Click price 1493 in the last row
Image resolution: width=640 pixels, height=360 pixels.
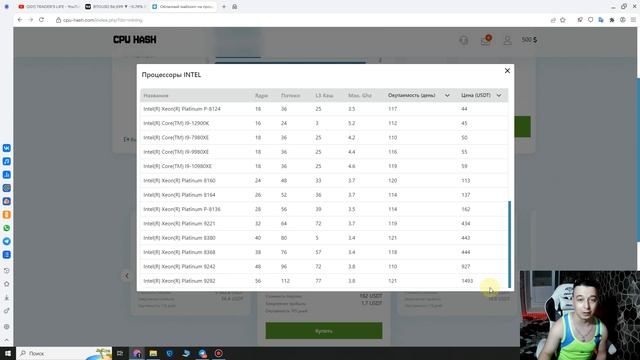coord(467,281)
